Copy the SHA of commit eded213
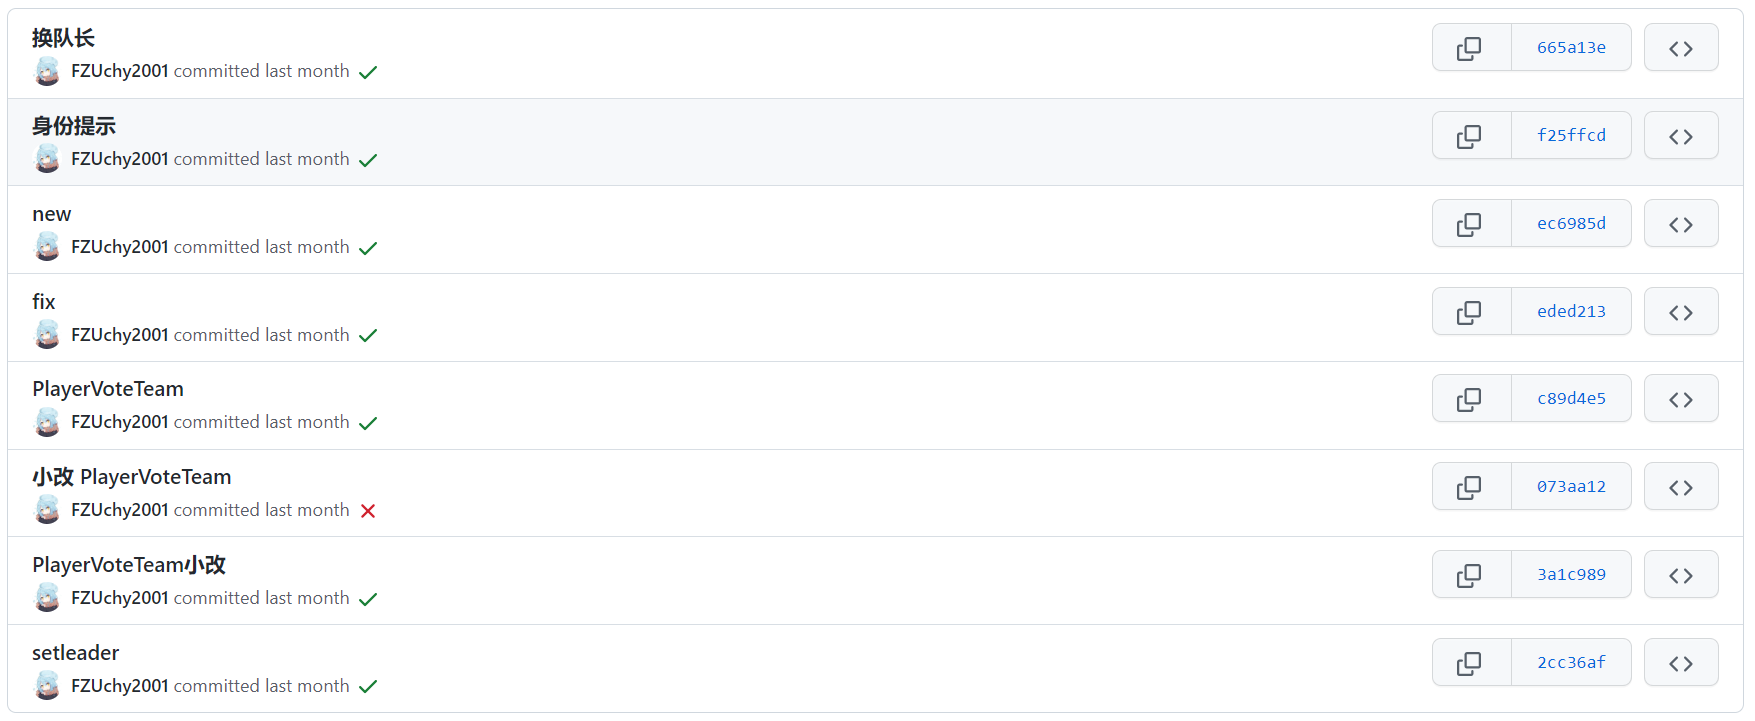1755x721 pixels. pos(1470,312)
